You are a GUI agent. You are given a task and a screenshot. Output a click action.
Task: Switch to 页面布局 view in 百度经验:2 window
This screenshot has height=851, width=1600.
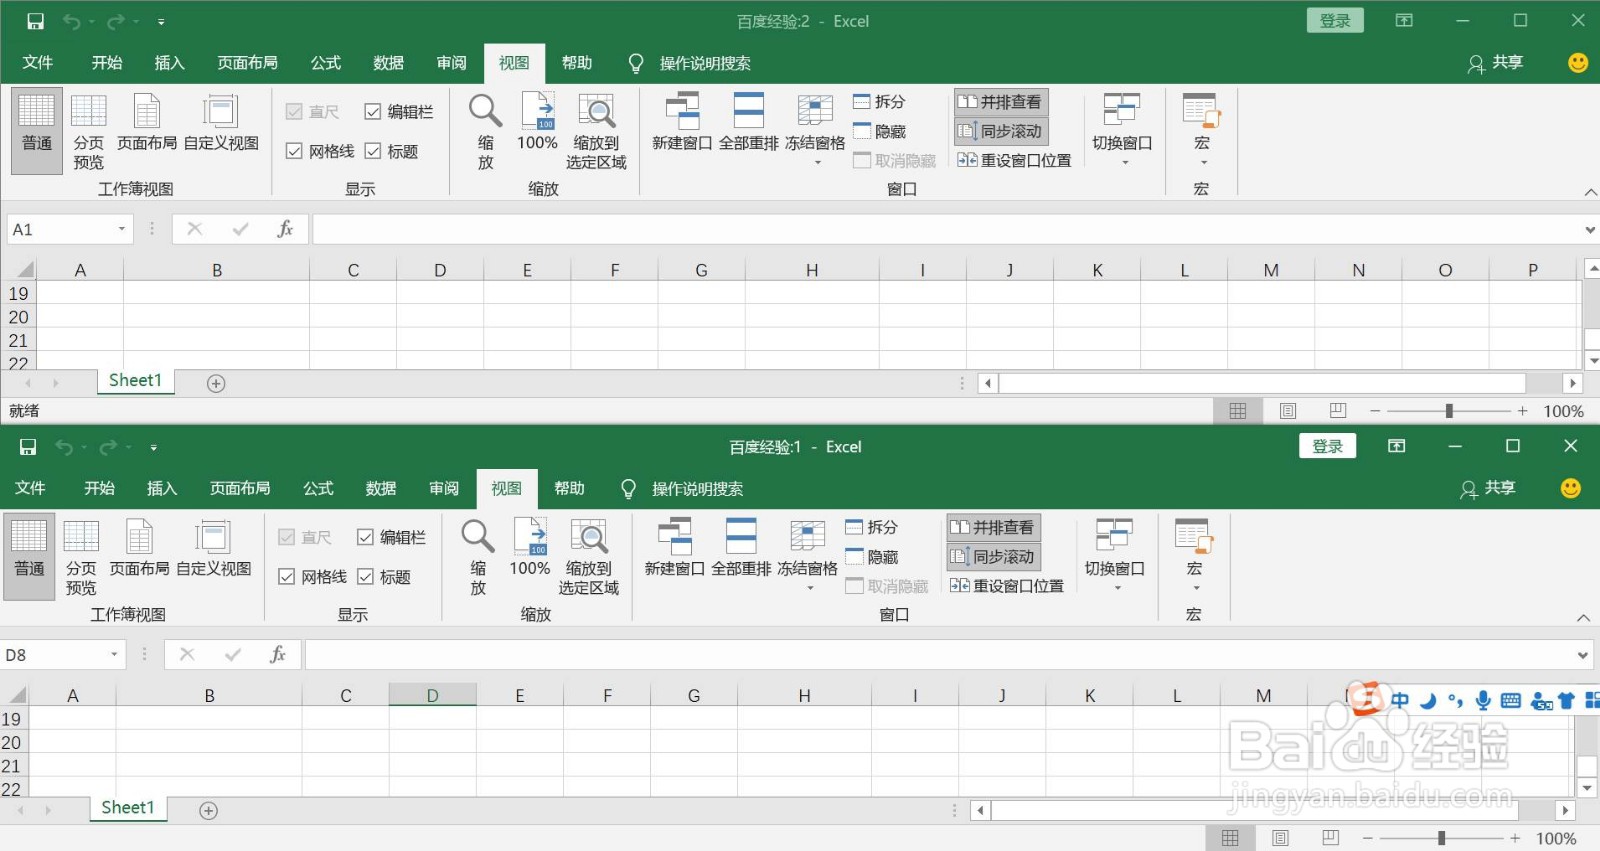click(x=147, y=123)
